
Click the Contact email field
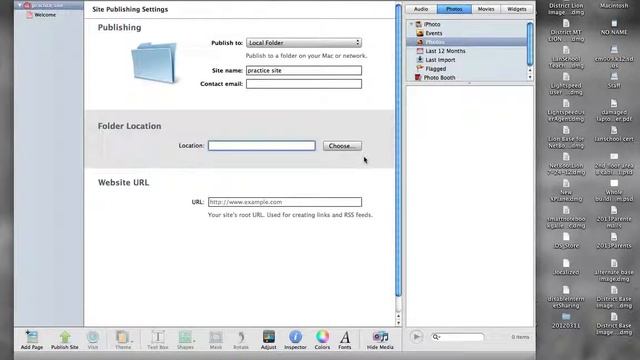(x=304, y=84)
